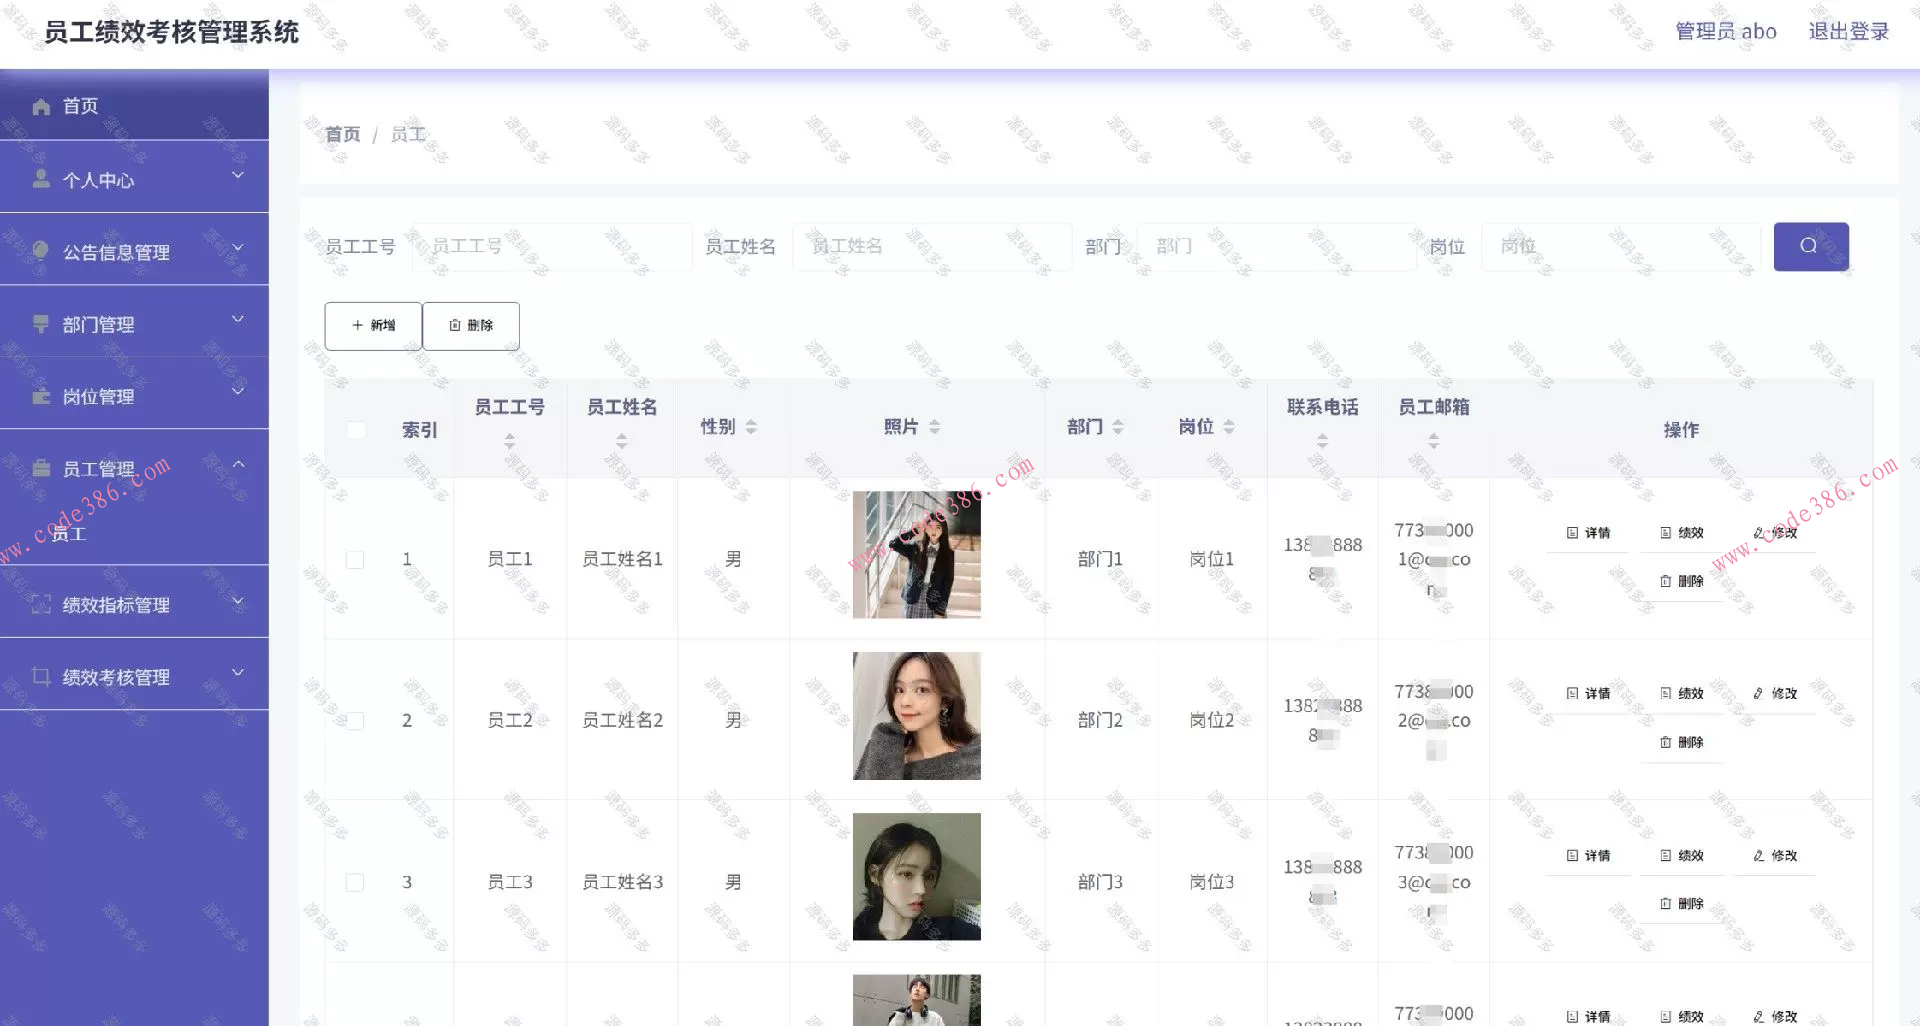1920x1026 pixels.
Task: Click the 个人中心 user icon
Action: point(41,179)
